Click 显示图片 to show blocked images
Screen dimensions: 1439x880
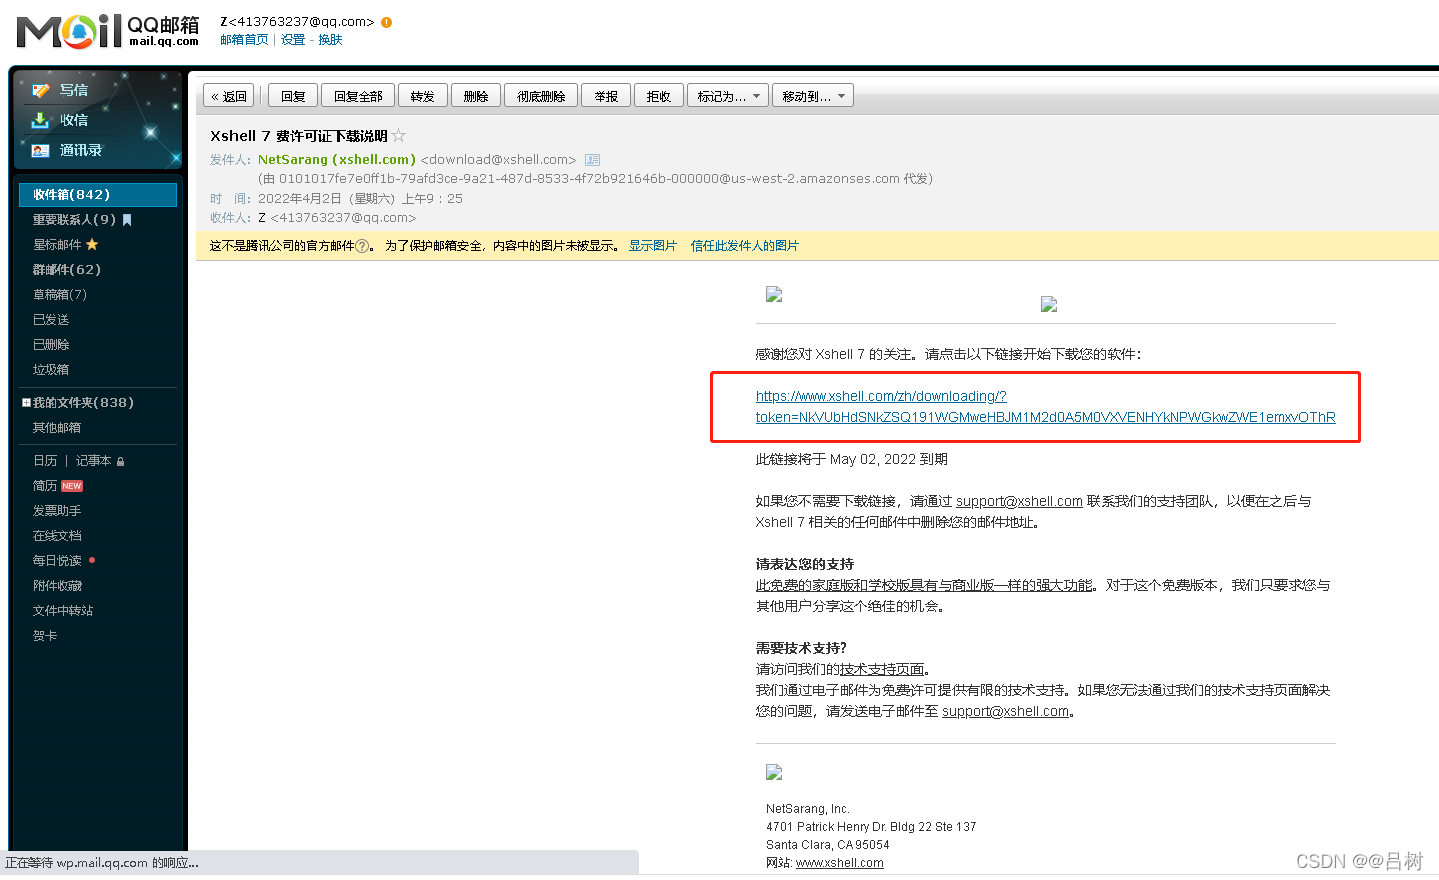pyautogui.click(x=653, y=245)
